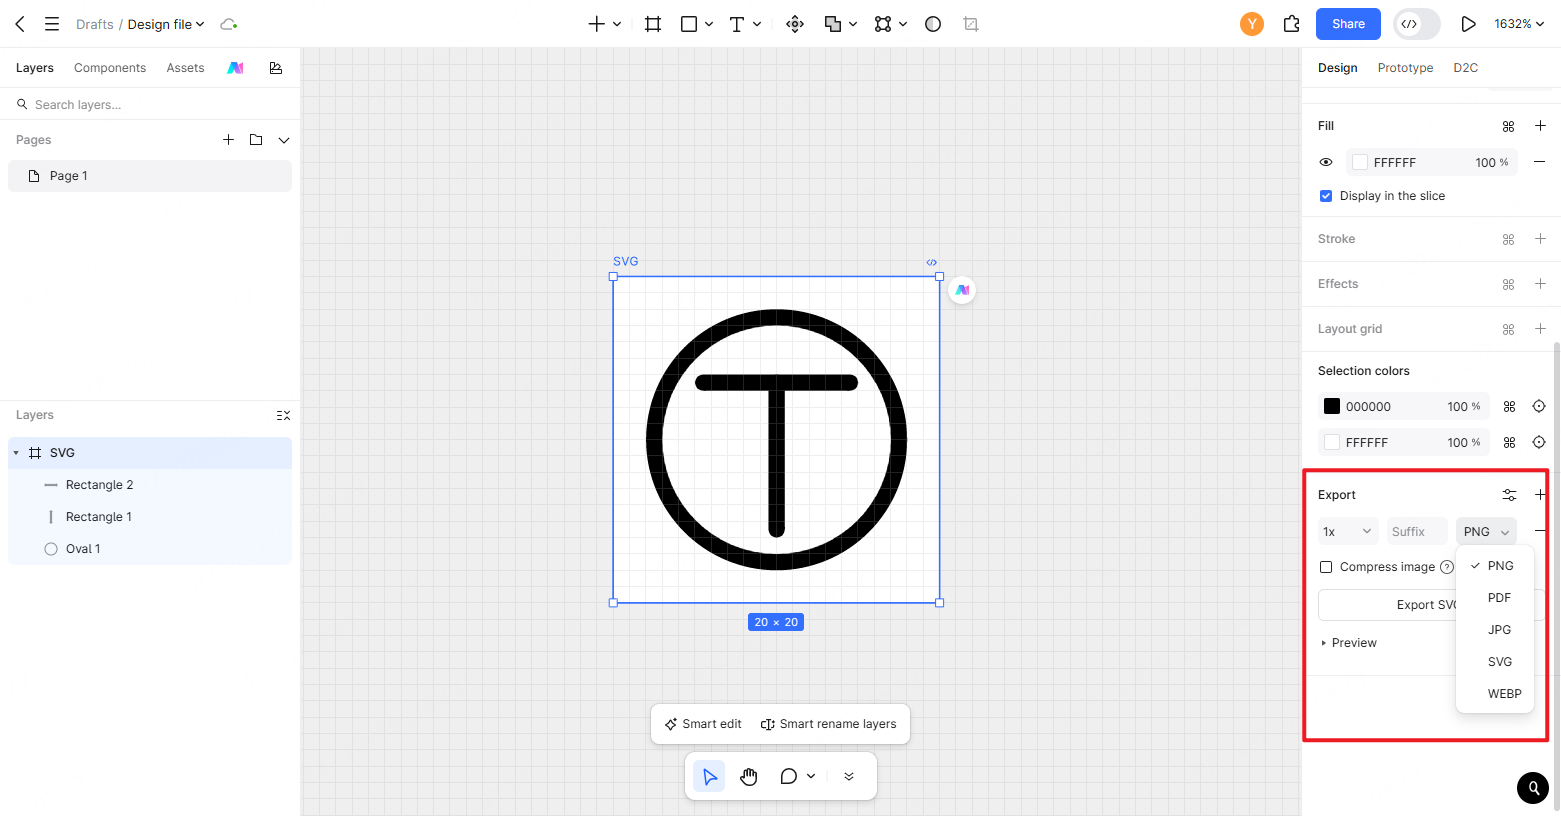Screen dimensions: 1561x816
Task: Go back using the back arrow
Action: point(20,24)
